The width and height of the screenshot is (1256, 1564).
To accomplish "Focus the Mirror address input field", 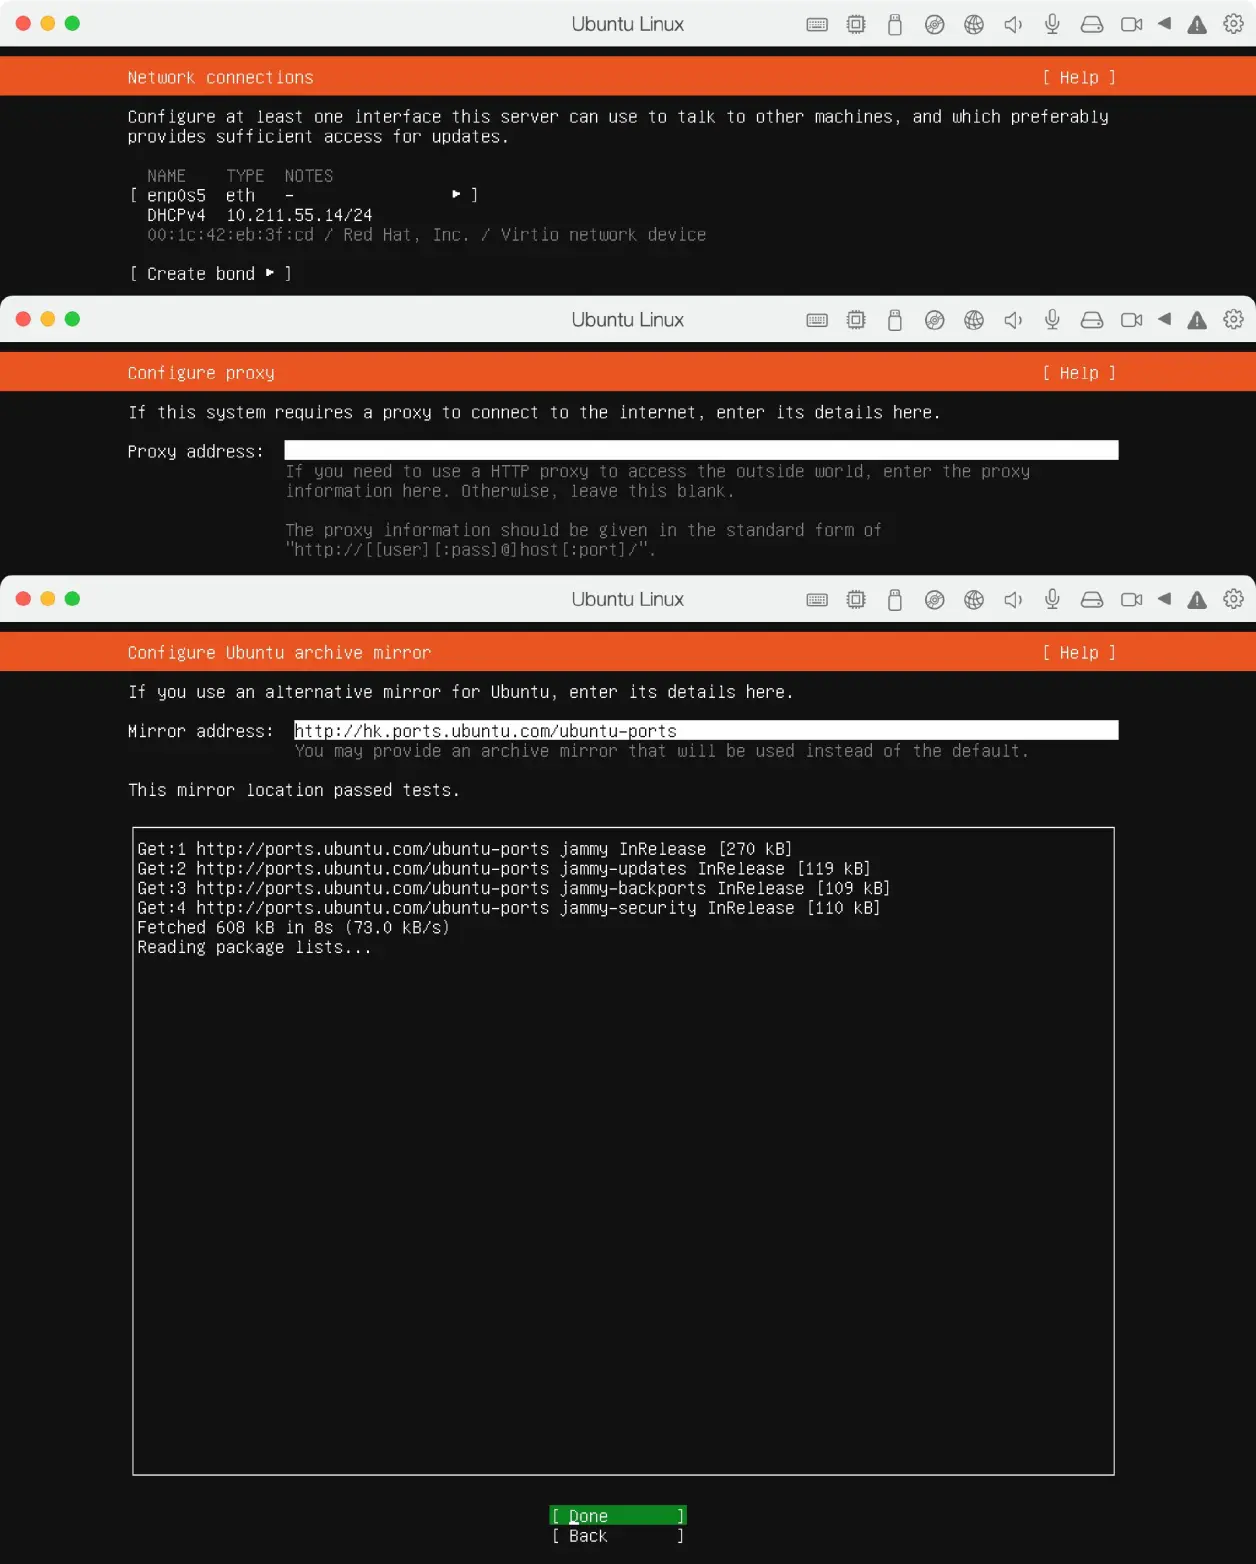I will pos(706,731).
